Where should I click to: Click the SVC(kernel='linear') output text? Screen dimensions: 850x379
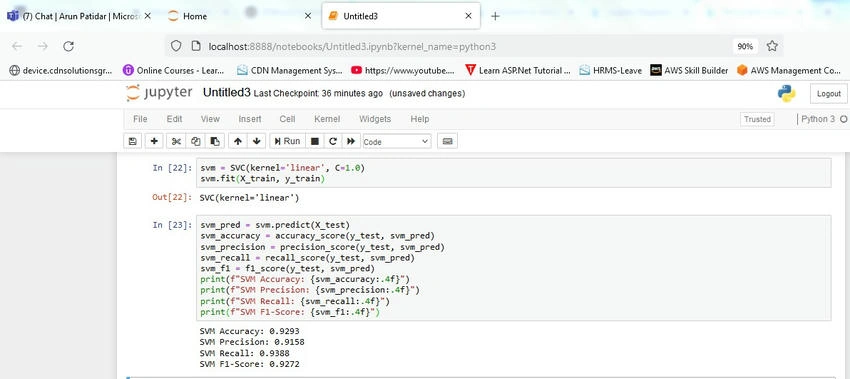pyautogui.click(x=249, y=198)
